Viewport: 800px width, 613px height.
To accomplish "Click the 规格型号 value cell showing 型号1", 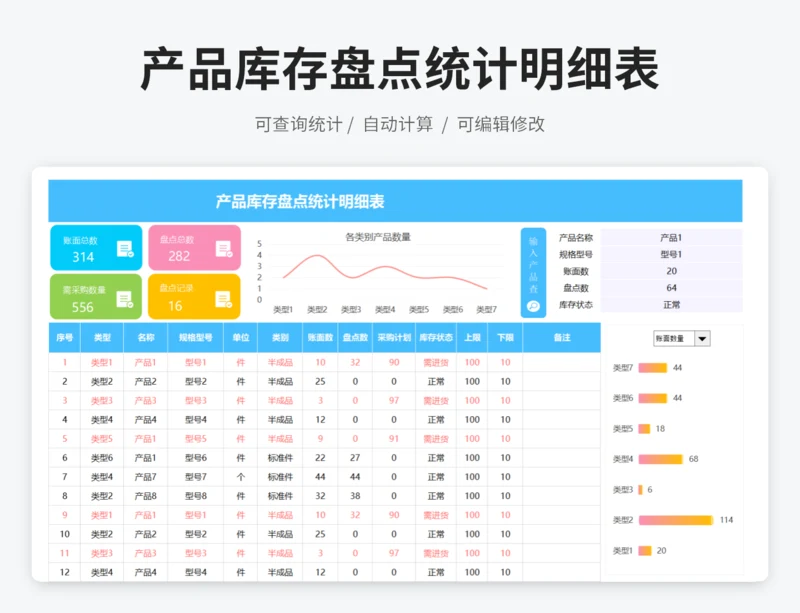I will 671,255.
